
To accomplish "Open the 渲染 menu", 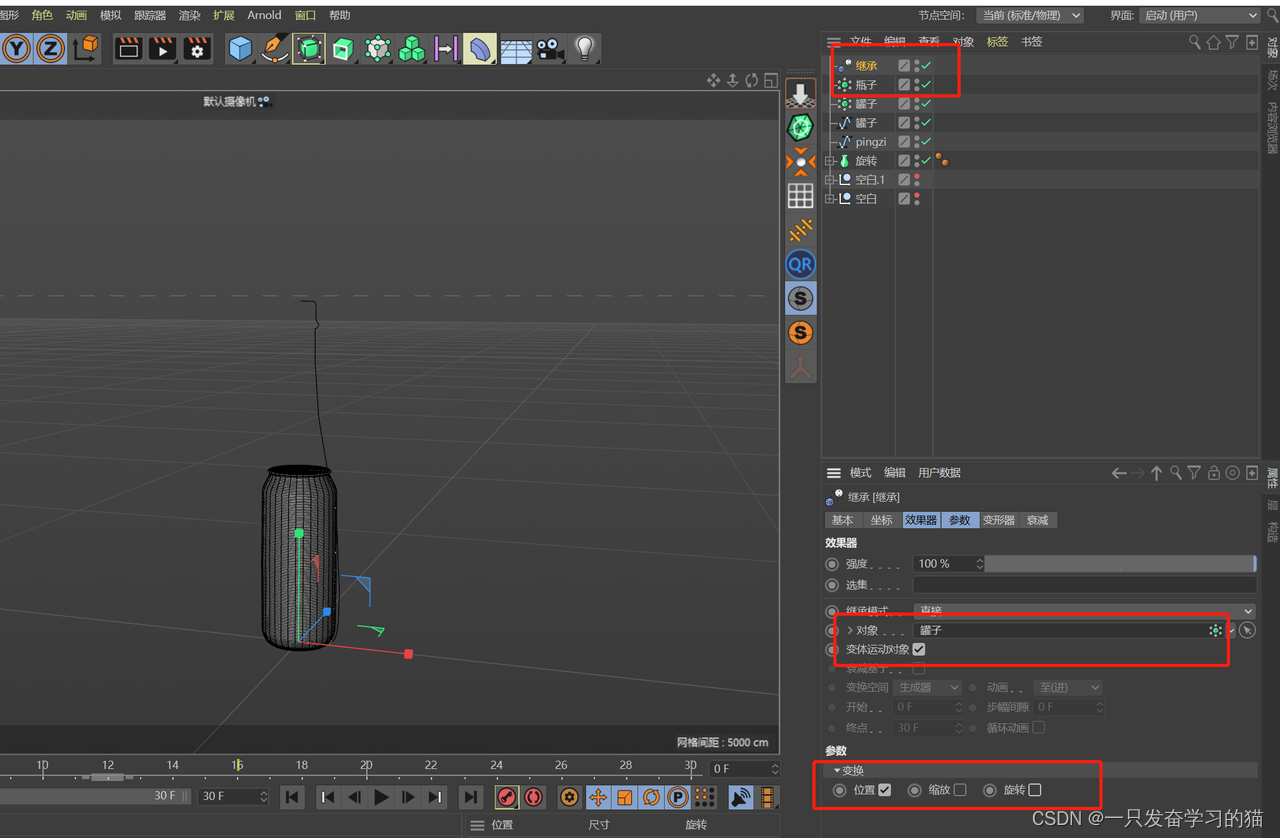I will click(189, 15).
